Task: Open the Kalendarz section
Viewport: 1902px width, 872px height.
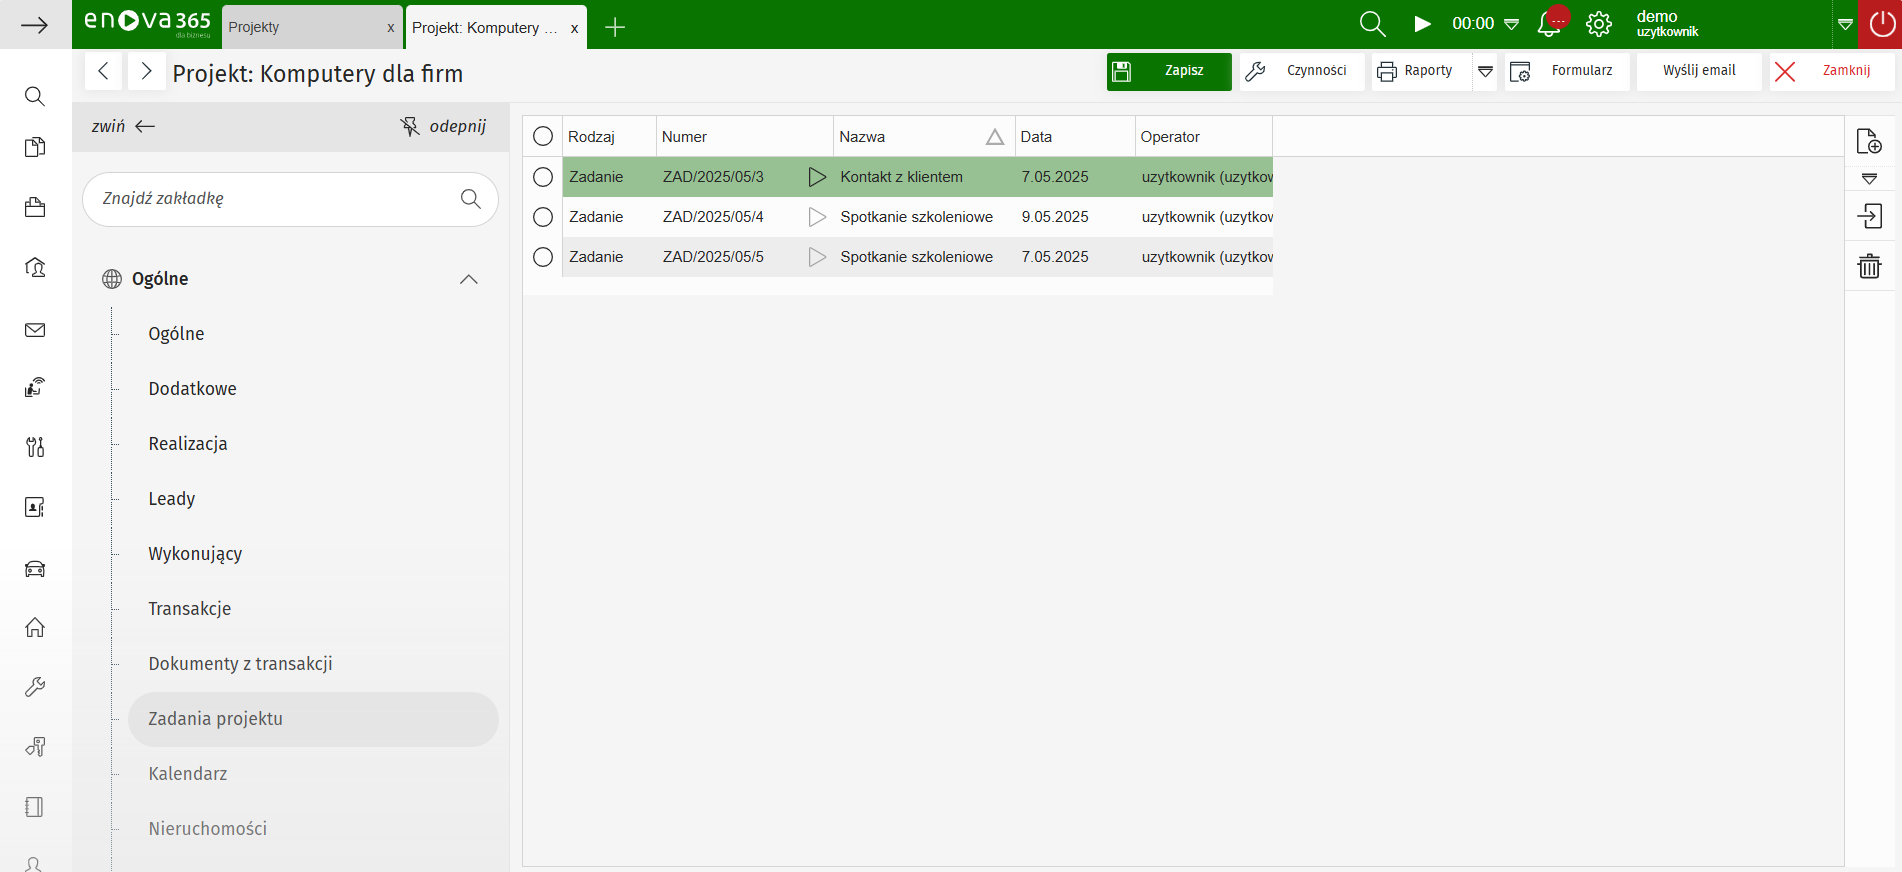Action: click(x=188, y=774)
